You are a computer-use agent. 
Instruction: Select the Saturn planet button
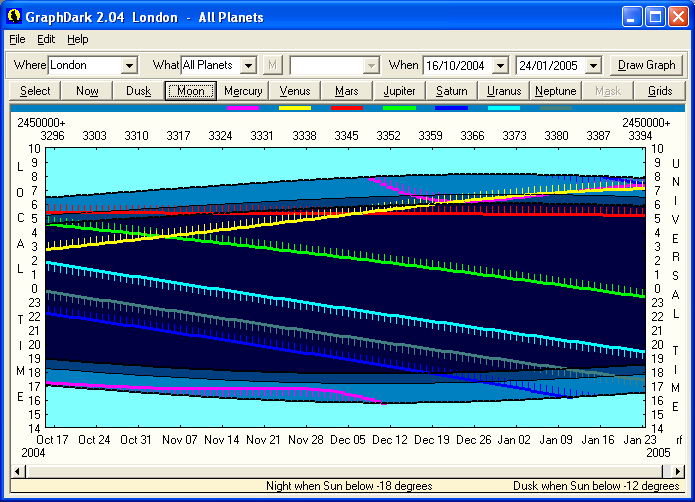point(451,91)
